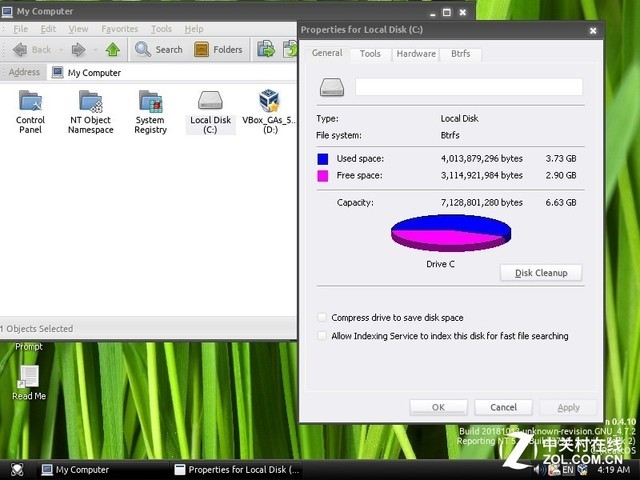Click the Btrfs file system value
This screenshot has height=480, width=640.
[x=450, y=135]
